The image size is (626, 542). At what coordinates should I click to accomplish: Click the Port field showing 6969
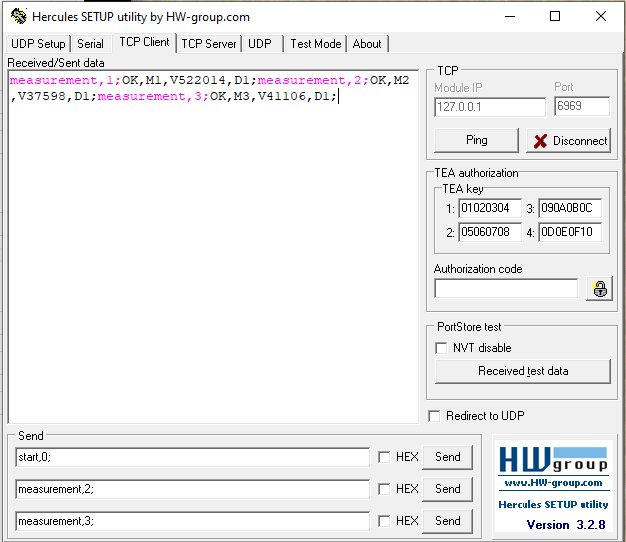(x=582, y=106)
